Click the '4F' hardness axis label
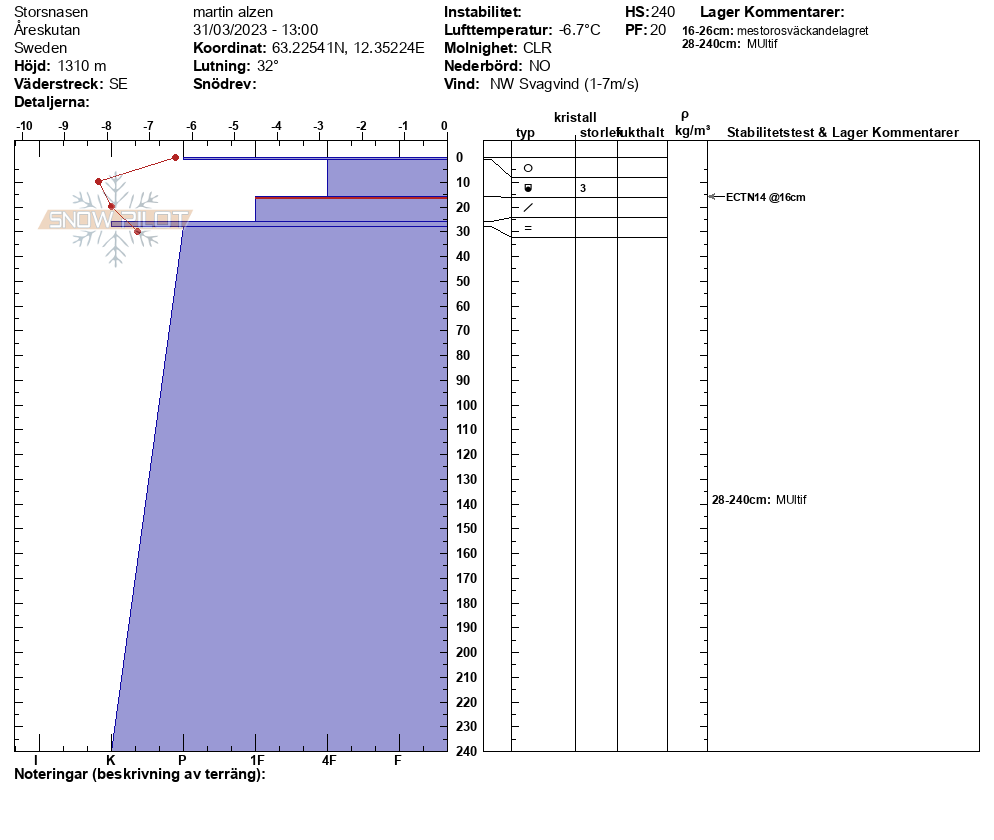994x840 pixels. (328, 760)
